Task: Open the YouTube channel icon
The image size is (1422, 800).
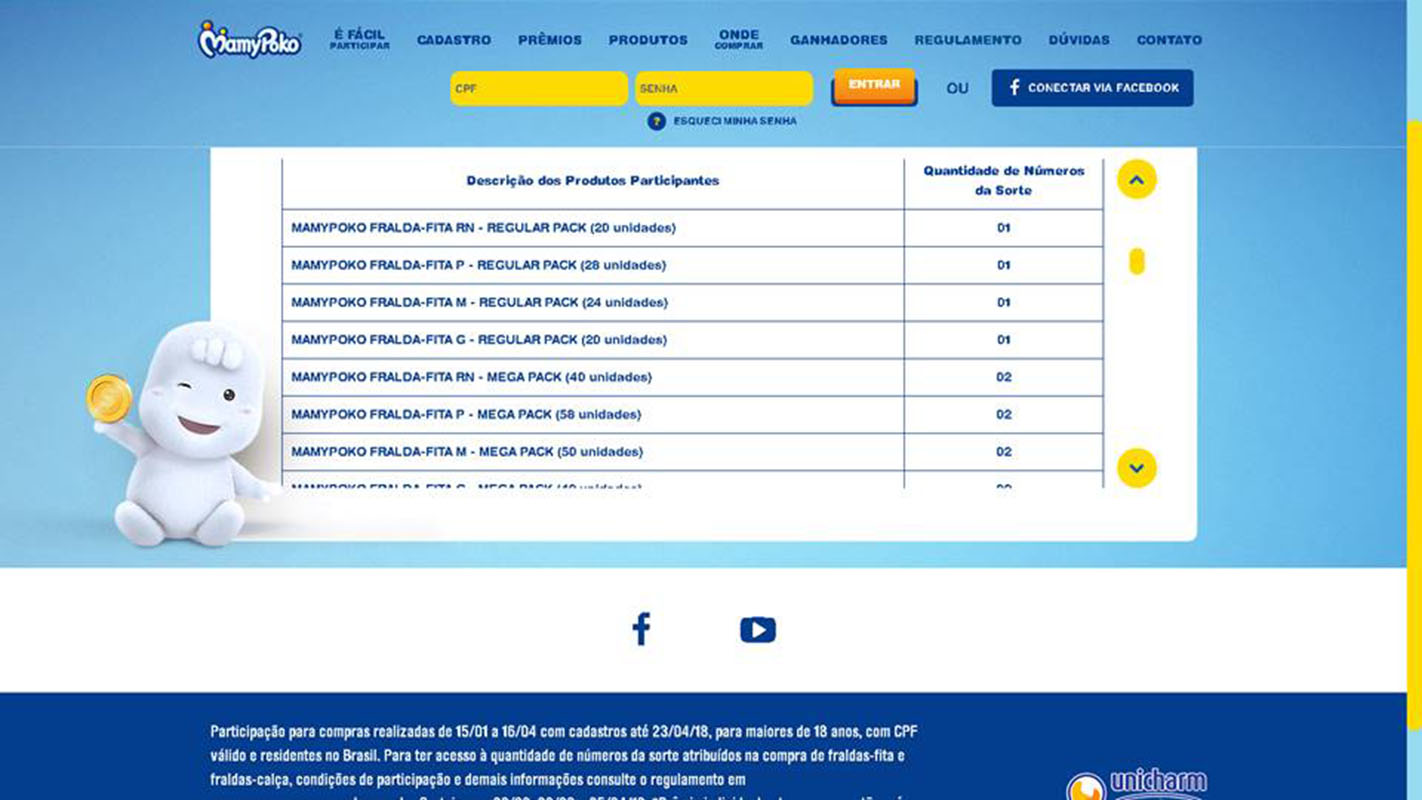Action: (758, 630)
